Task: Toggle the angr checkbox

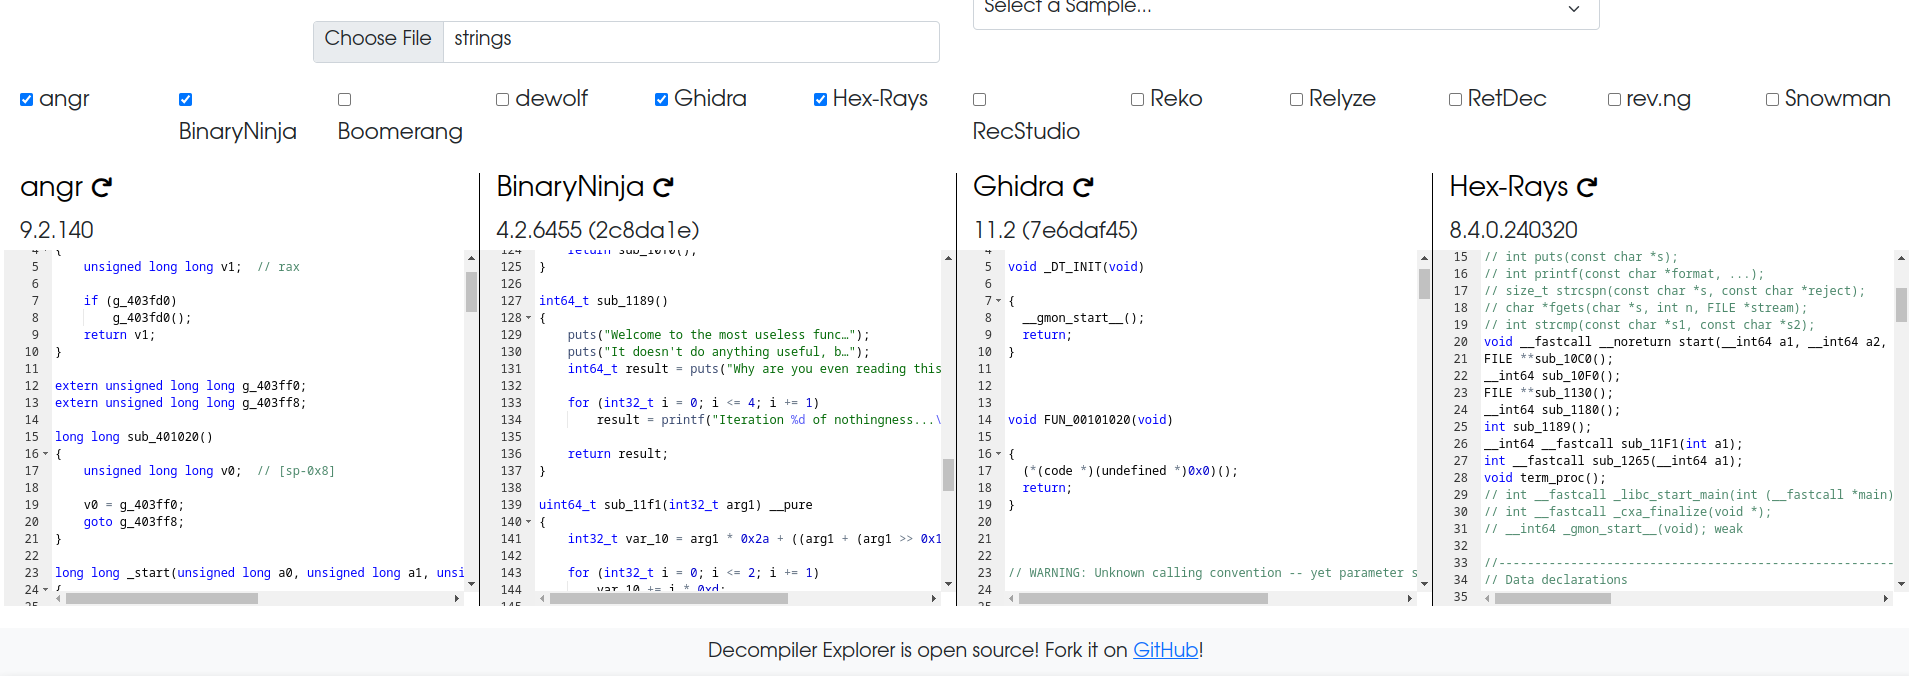Action: pyautogui.click(x=27, y=99)
